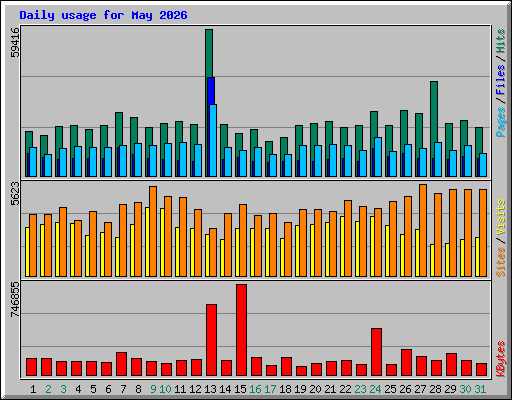Click the cyan pages bar on day 13

coord(213,140)
